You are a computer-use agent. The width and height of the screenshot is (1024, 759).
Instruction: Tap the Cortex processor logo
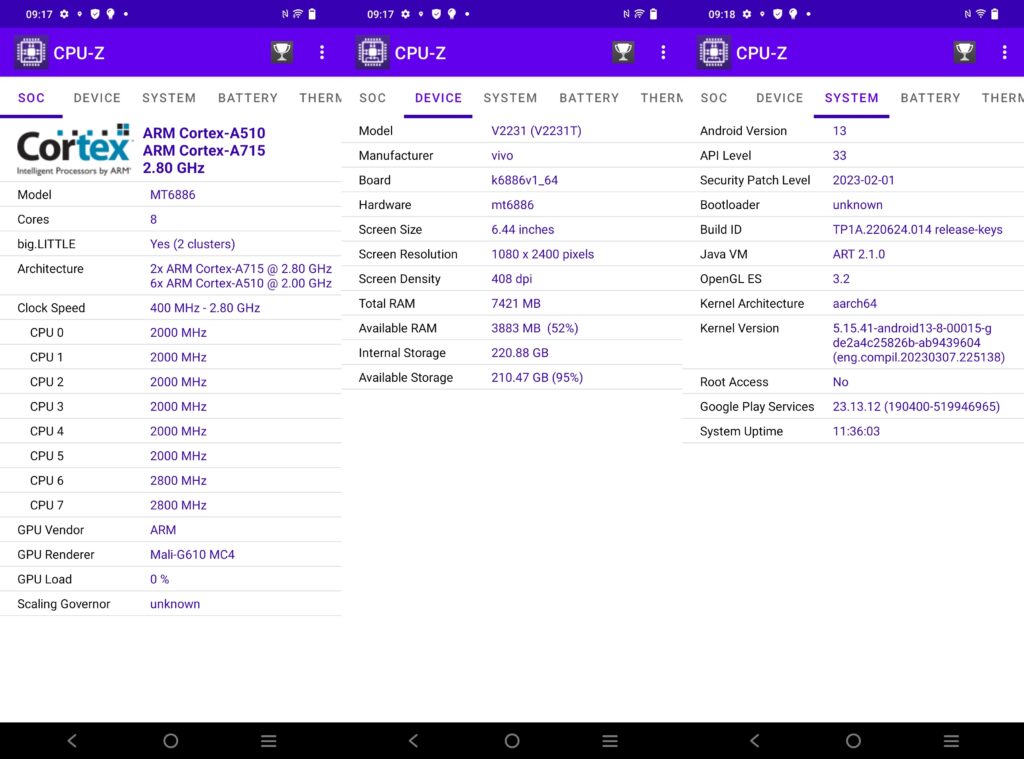click(x=74, y=150)
